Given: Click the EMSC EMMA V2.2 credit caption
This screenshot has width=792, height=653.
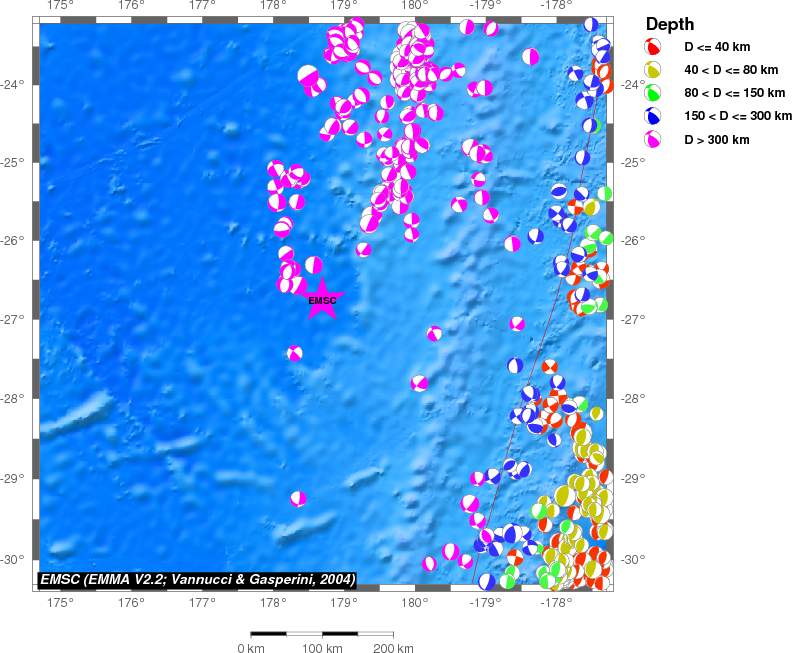Looking at the screenshot, I should [x=197, y=579].
